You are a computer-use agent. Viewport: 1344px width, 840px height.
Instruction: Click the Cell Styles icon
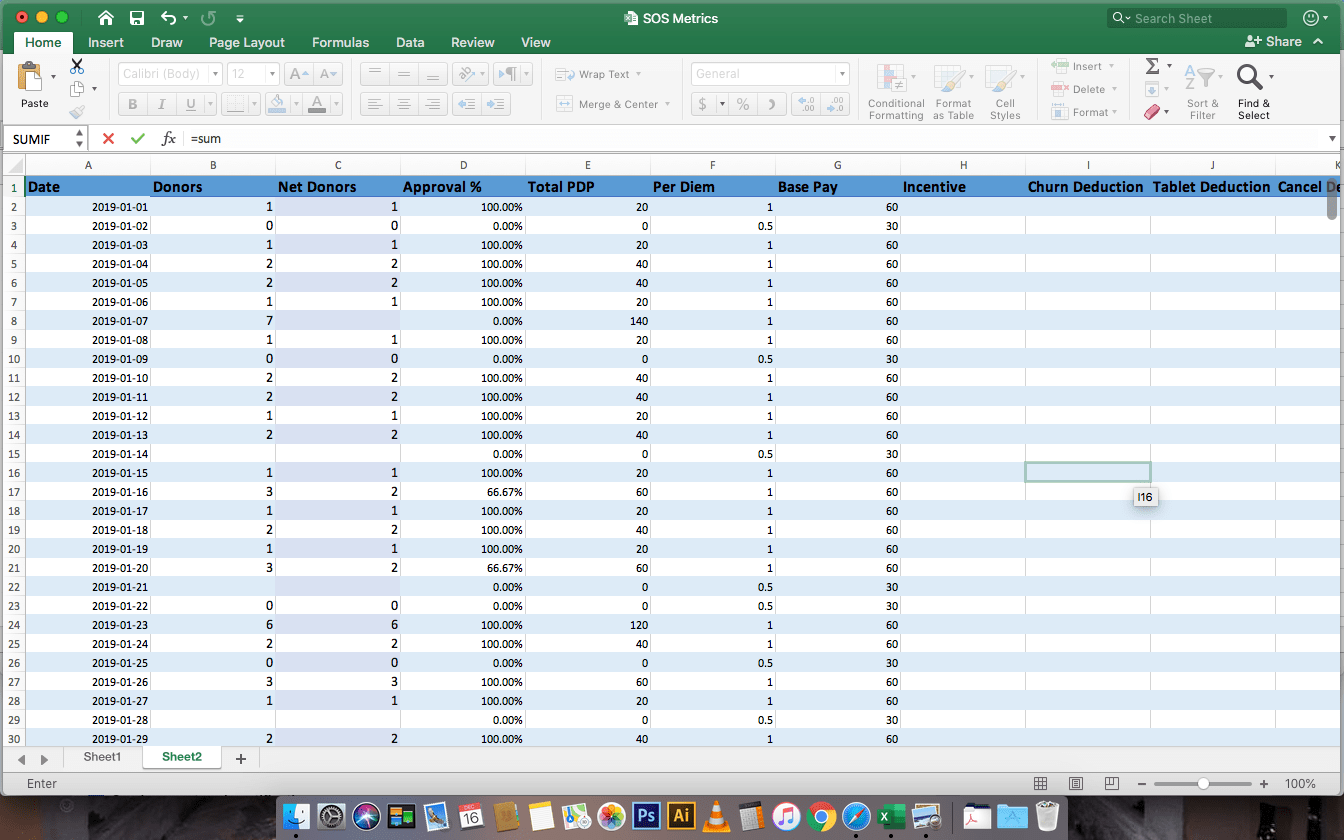[x=1002, y=80]
